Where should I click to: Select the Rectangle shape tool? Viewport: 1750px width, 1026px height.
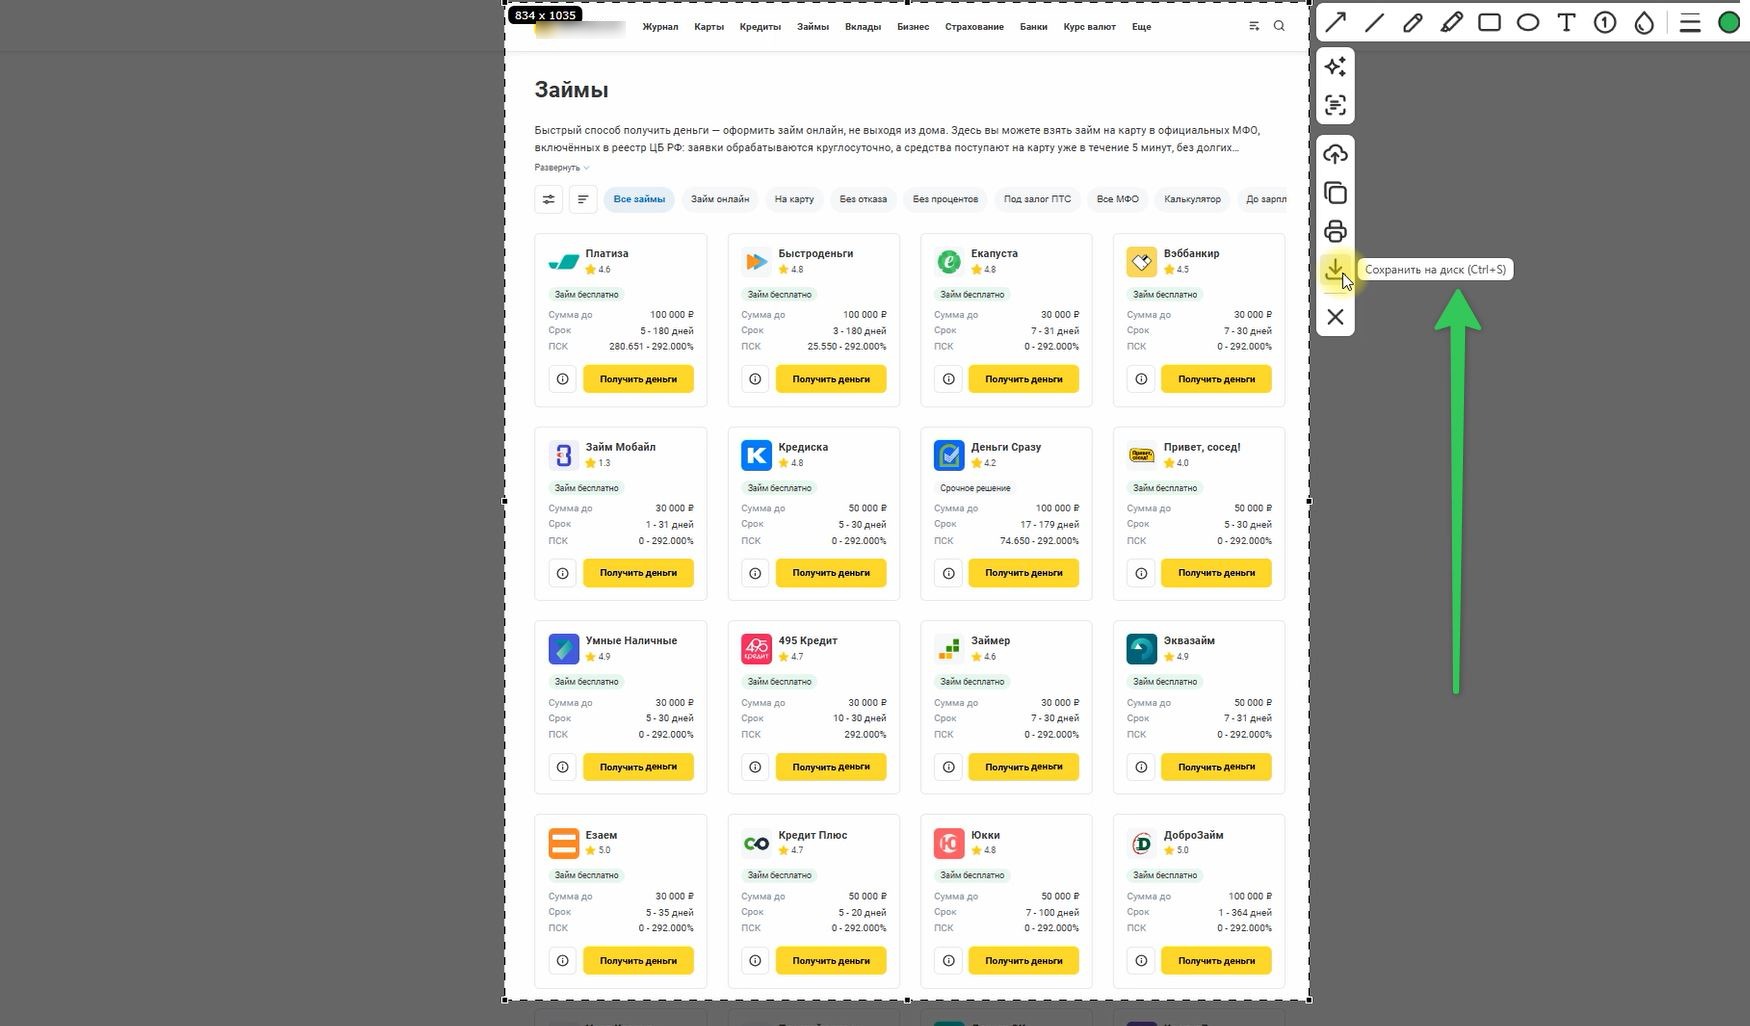pos(1489,22)
